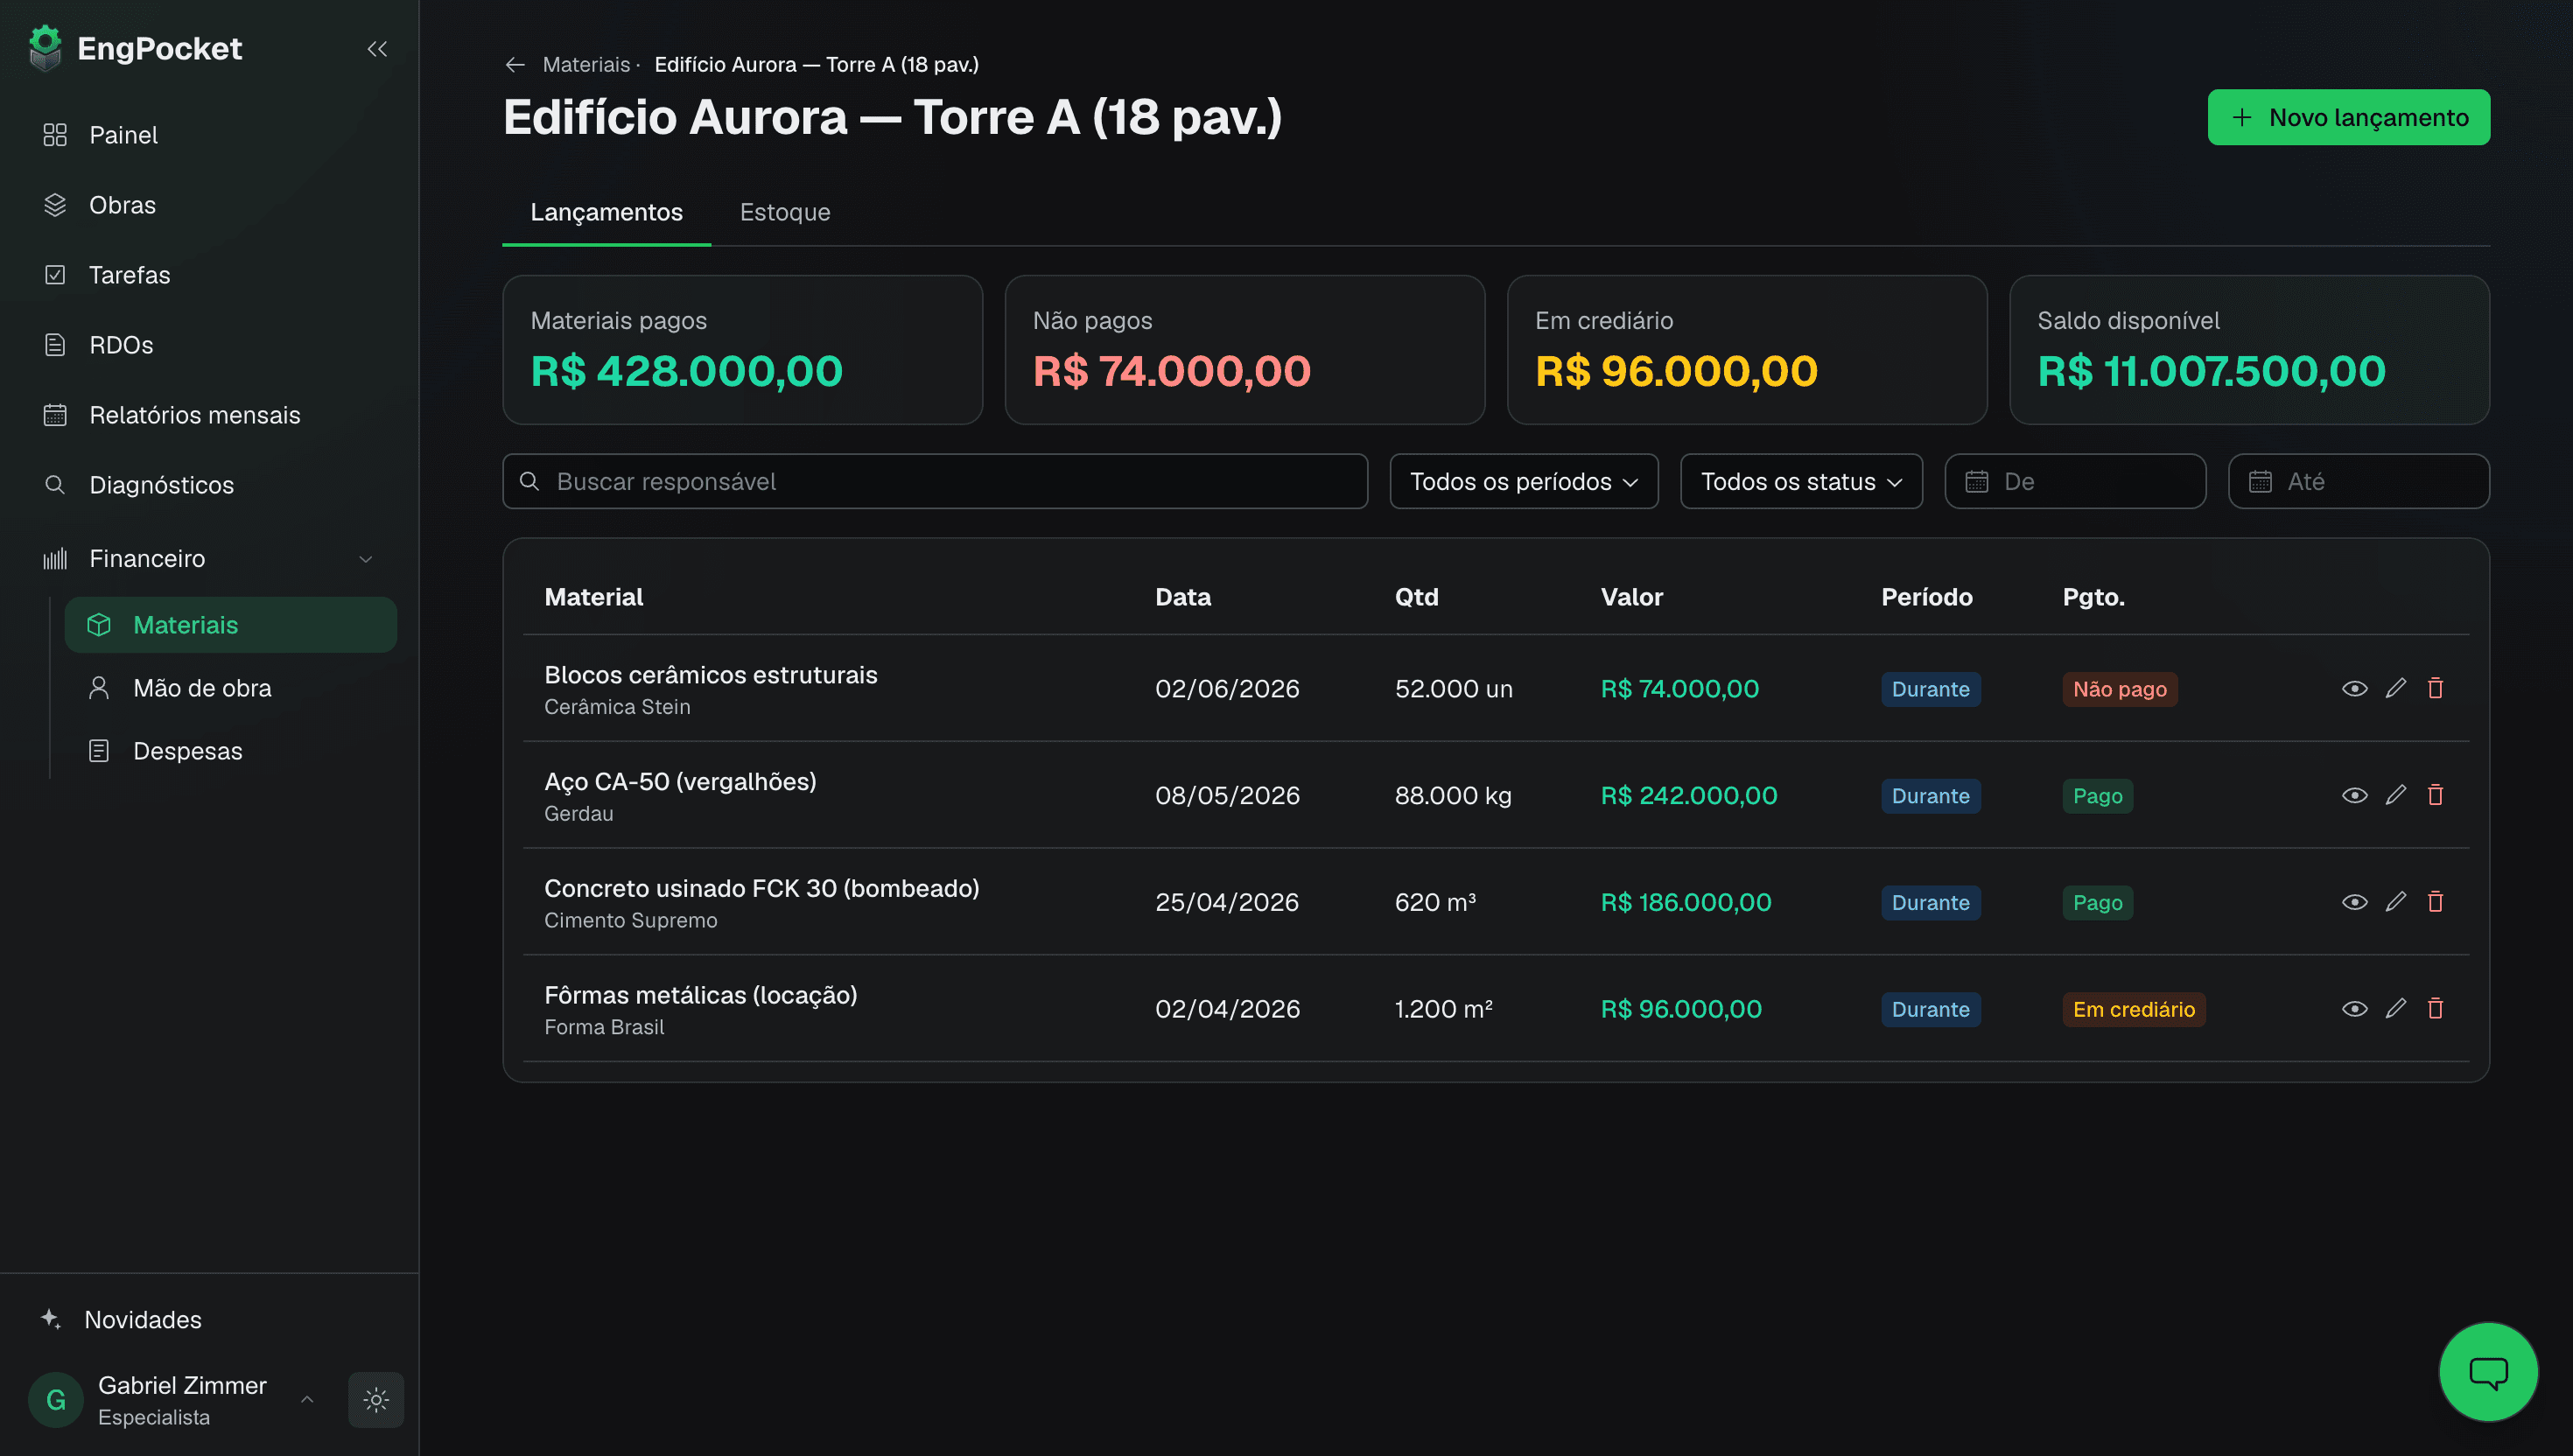Image resolution: width=2573 pixels, height=1456 pixels.
Task: Expand the Gabriel Zimmer user menu chevron
Action: [x=307, y=1400]
